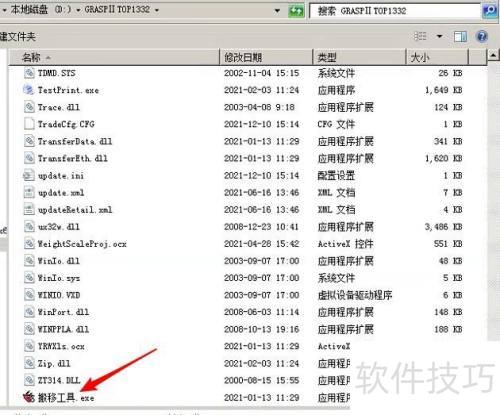
Task: Click the date 2008-12-23 10:41
Action: point(262,227)
